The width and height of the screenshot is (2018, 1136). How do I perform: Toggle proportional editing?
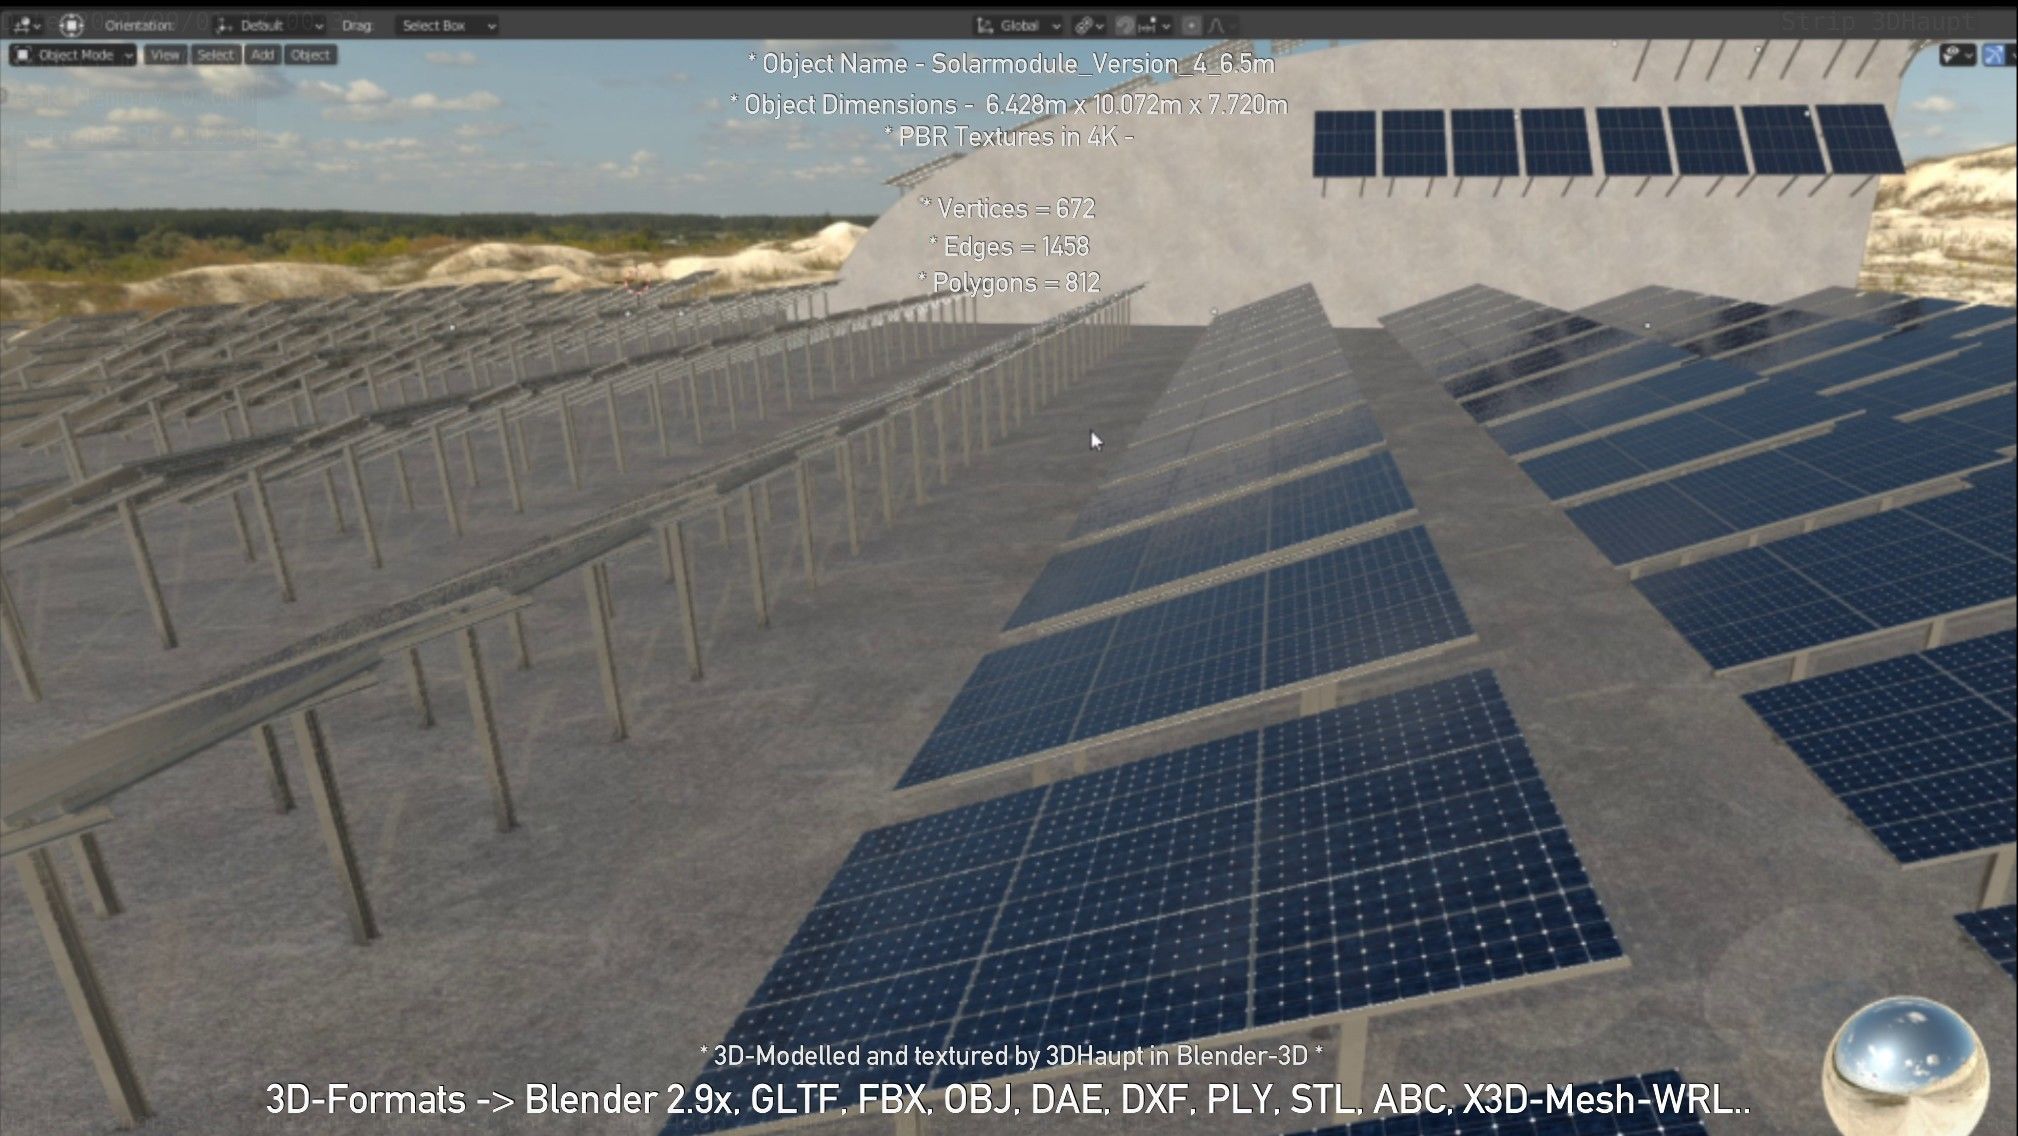coord(1192,25)
